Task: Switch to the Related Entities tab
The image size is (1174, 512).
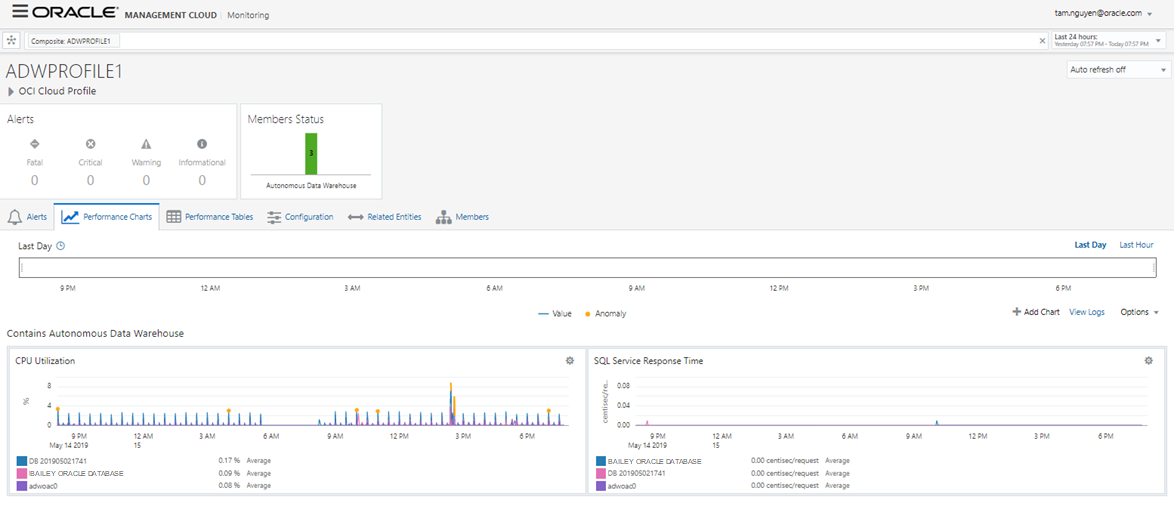Action: point(385,217)
